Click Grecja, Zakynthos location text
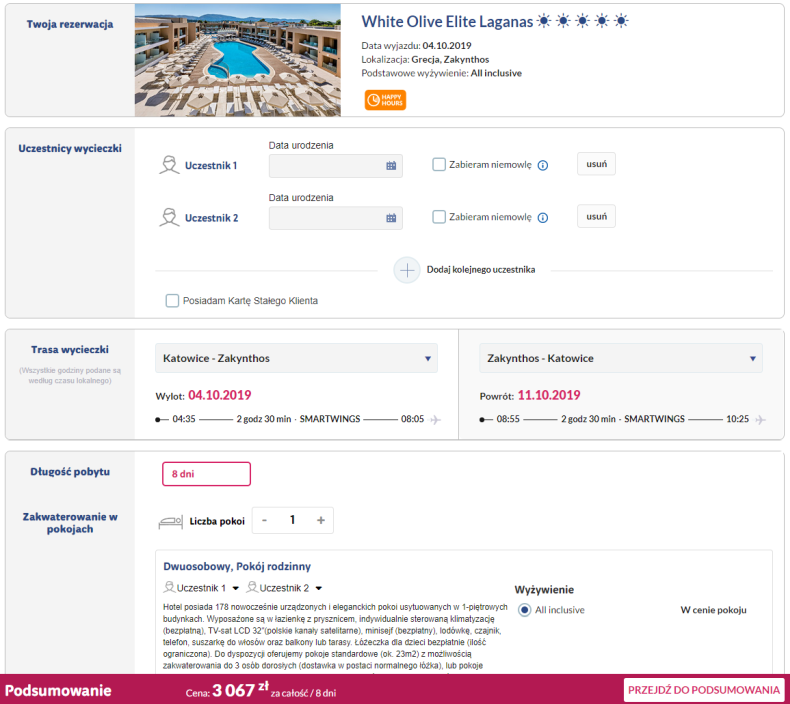790x704 pixels. pos(450,59)
